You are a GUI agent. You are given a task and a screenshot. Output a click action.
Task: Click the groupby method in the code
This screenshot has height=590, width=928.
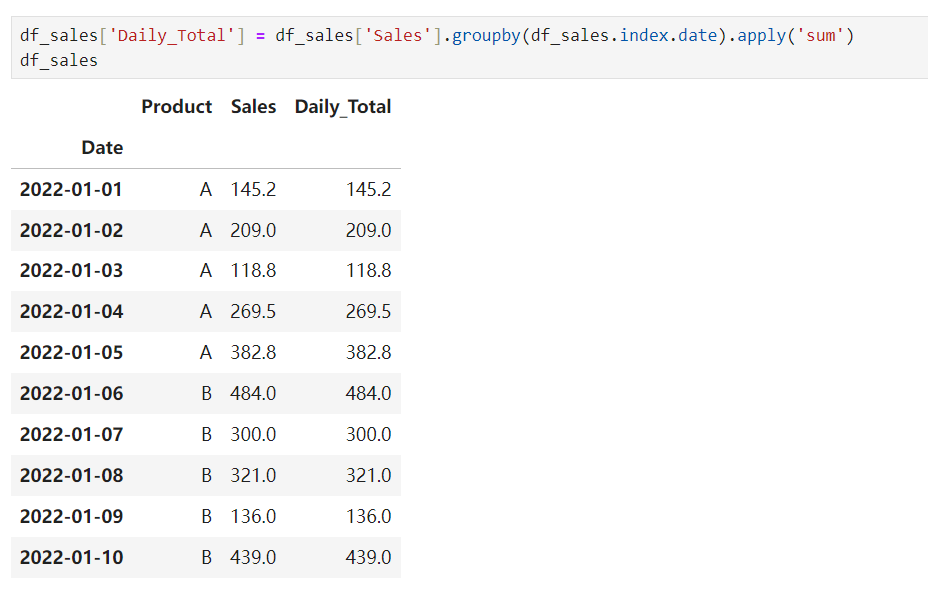coord(487,36)
